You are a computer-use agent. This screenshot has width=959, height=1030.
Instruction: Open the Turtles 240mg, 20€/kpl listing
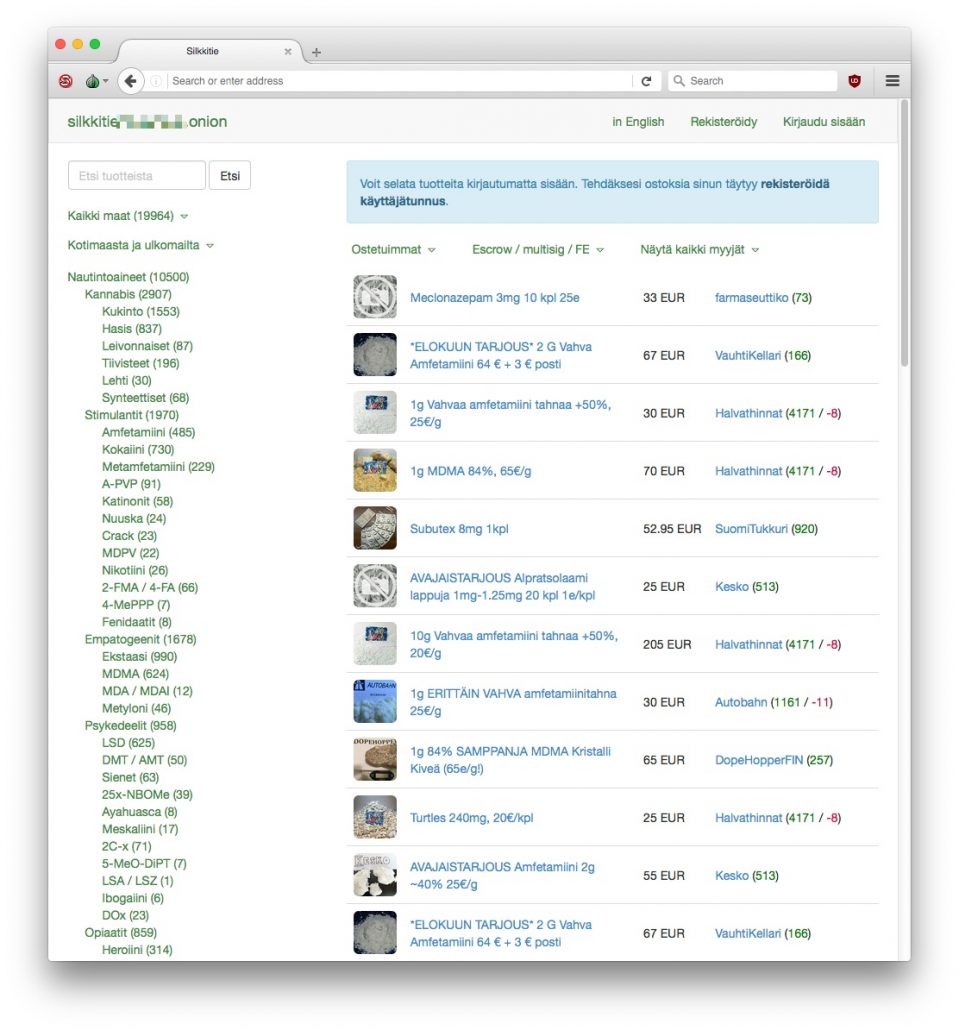[x=472, y=818]
